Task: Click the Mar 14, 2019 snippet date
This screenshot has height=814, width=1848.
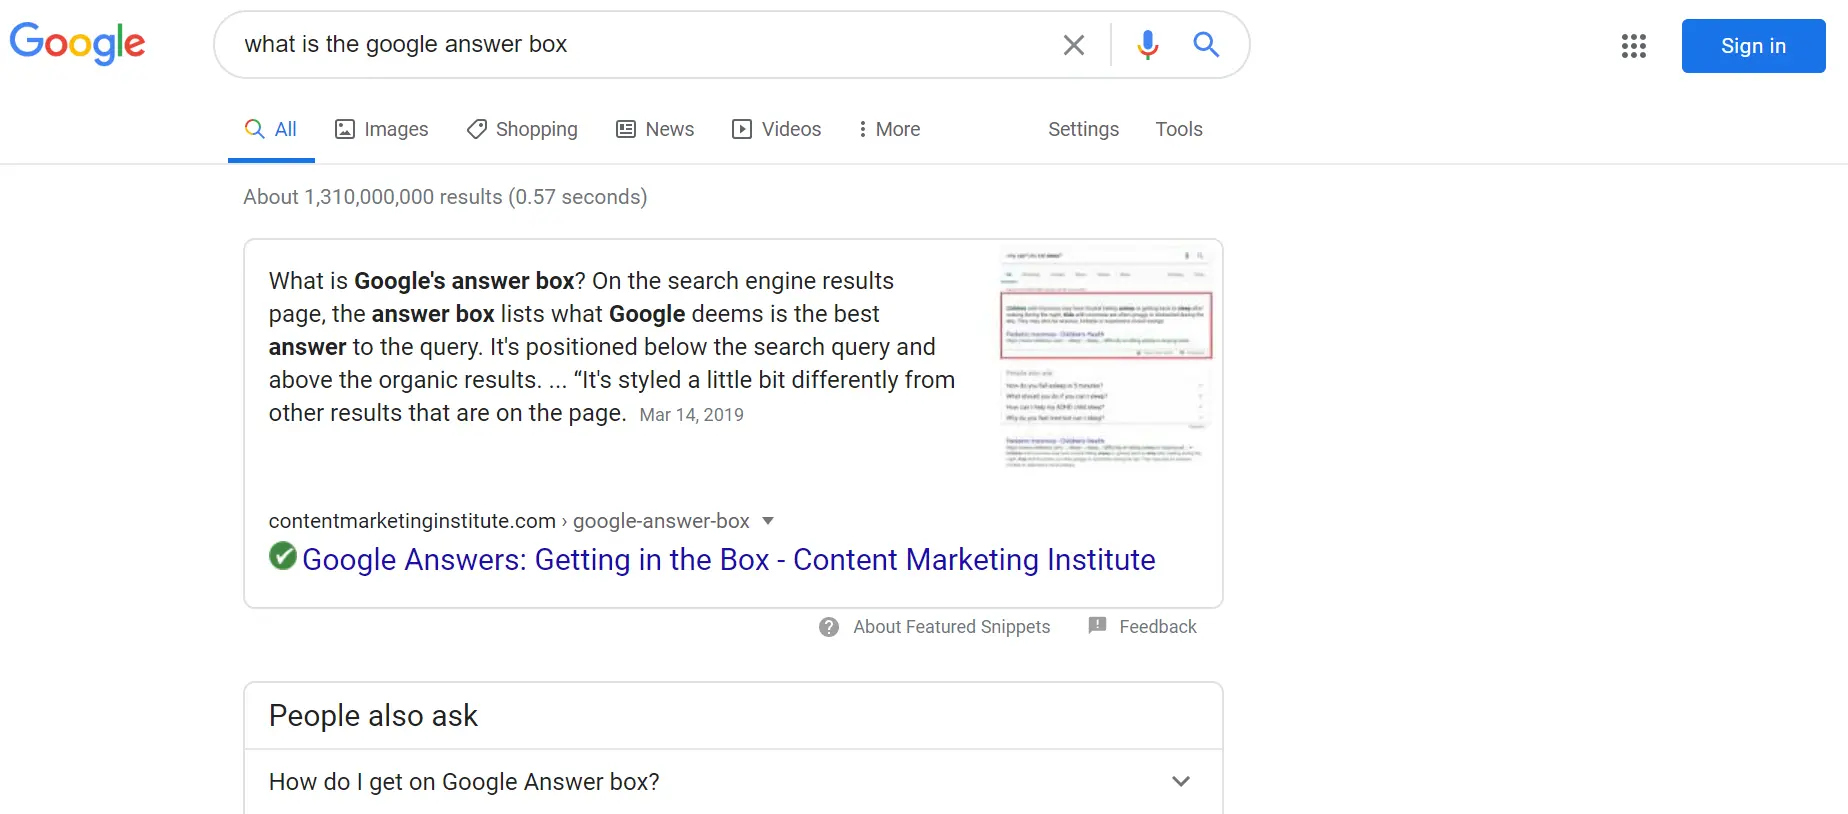Action: point(691,415)
